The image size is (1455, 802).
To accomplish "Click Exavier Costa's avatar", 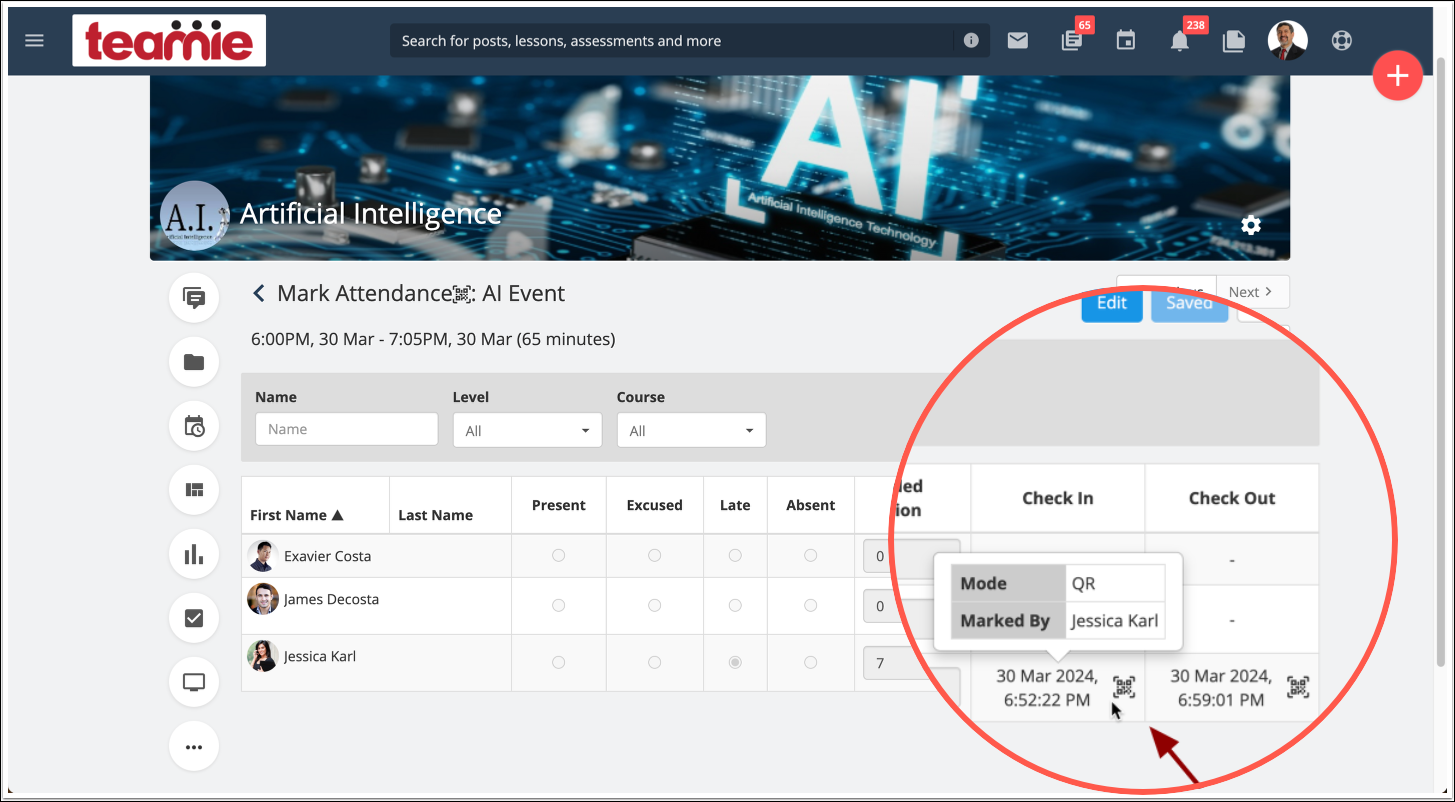I will [263, 556].
